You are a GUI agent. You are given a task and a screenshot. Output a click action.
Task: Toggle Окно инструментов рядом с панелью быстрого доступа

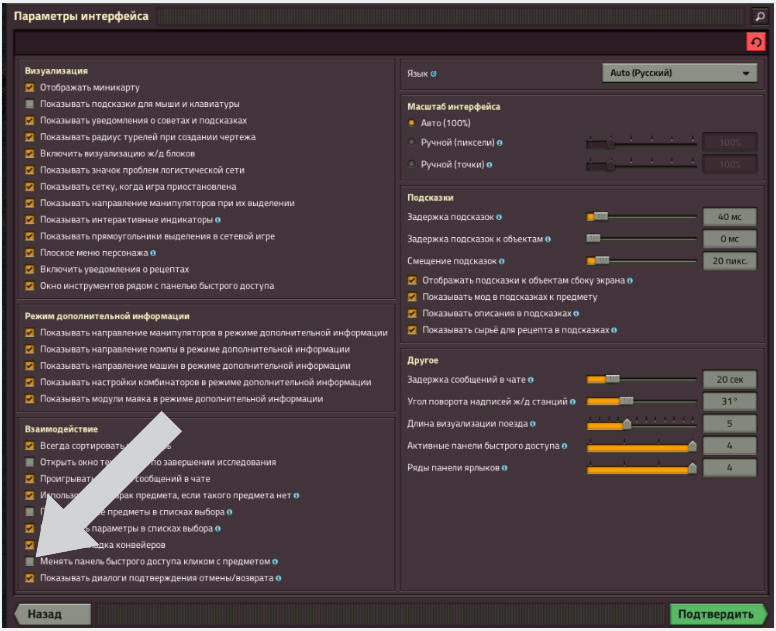point(30,286)
